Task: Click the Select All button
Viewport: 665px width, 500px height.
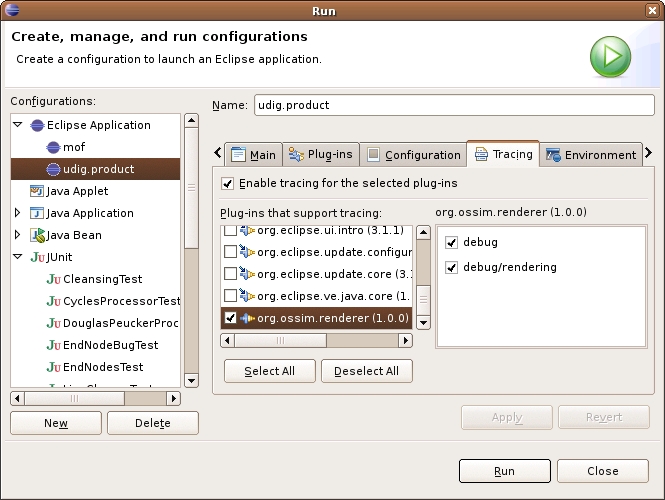Action: pyautogui.click(x=270, y=371)
